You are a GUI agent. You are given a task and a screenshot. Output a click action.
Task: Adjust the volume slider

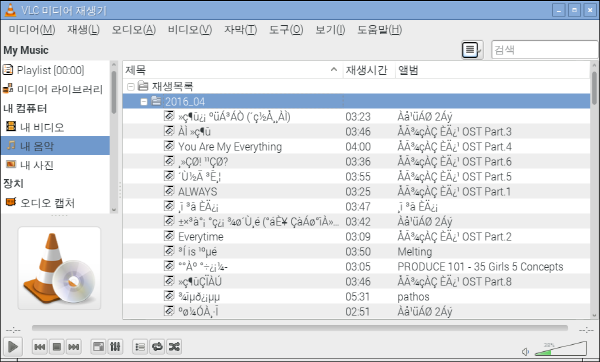561,348
